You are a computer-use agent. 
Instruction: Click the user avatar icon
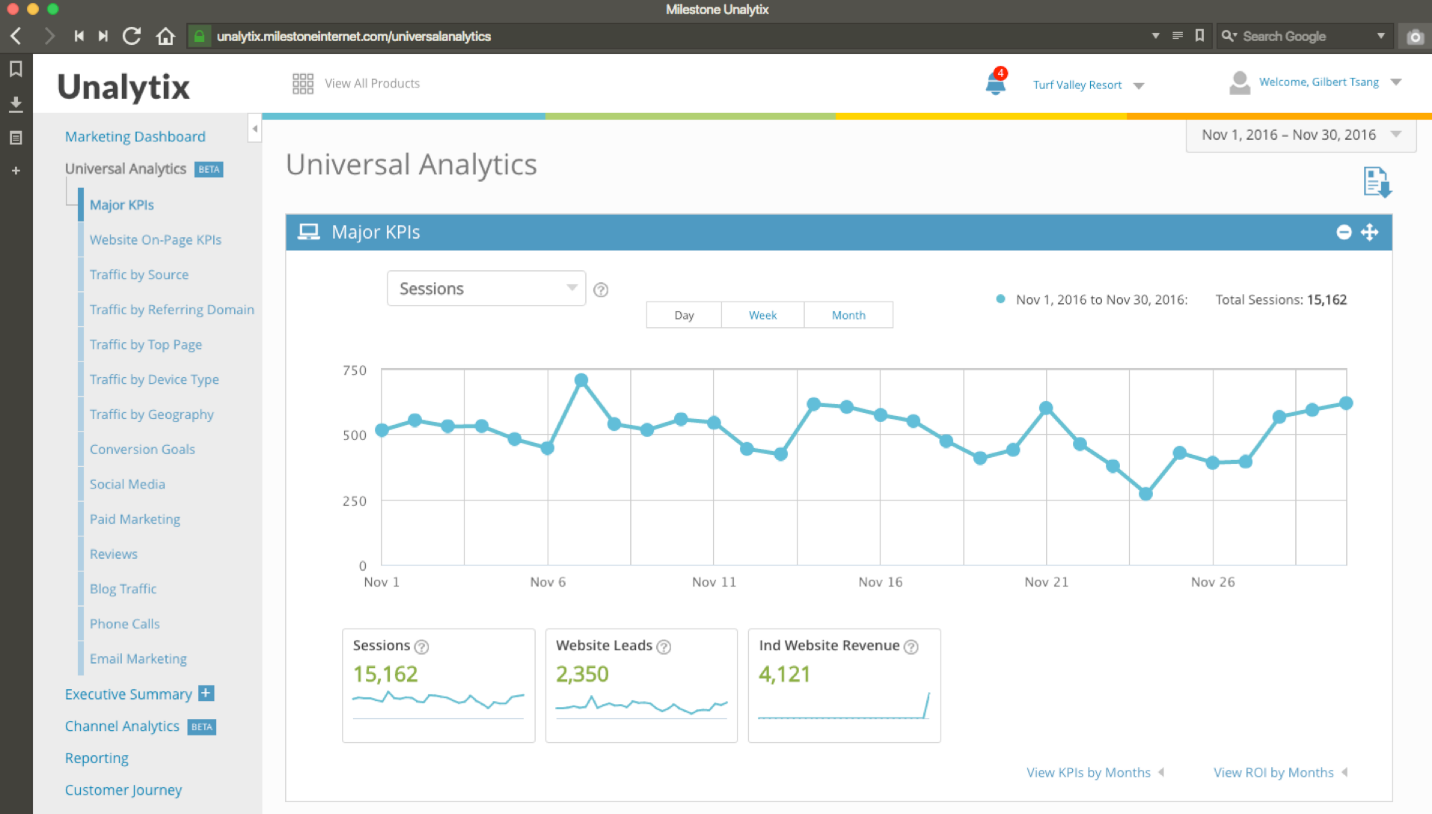1240,83
